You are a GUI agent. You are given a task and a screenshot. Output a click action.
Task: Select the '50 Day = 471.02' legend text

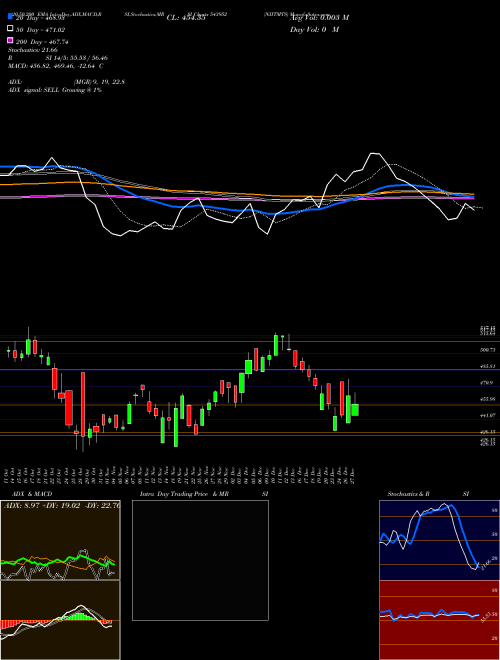coord(40,30)
